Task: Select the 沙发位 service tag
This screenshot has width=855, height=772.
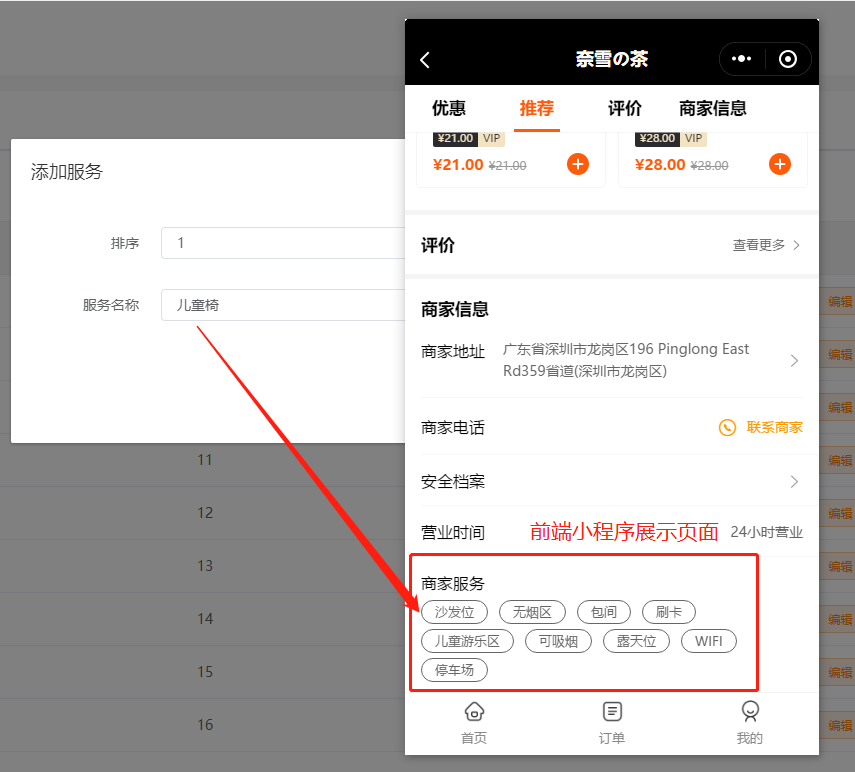Action: pyautogui.click(x=454, y=612)
